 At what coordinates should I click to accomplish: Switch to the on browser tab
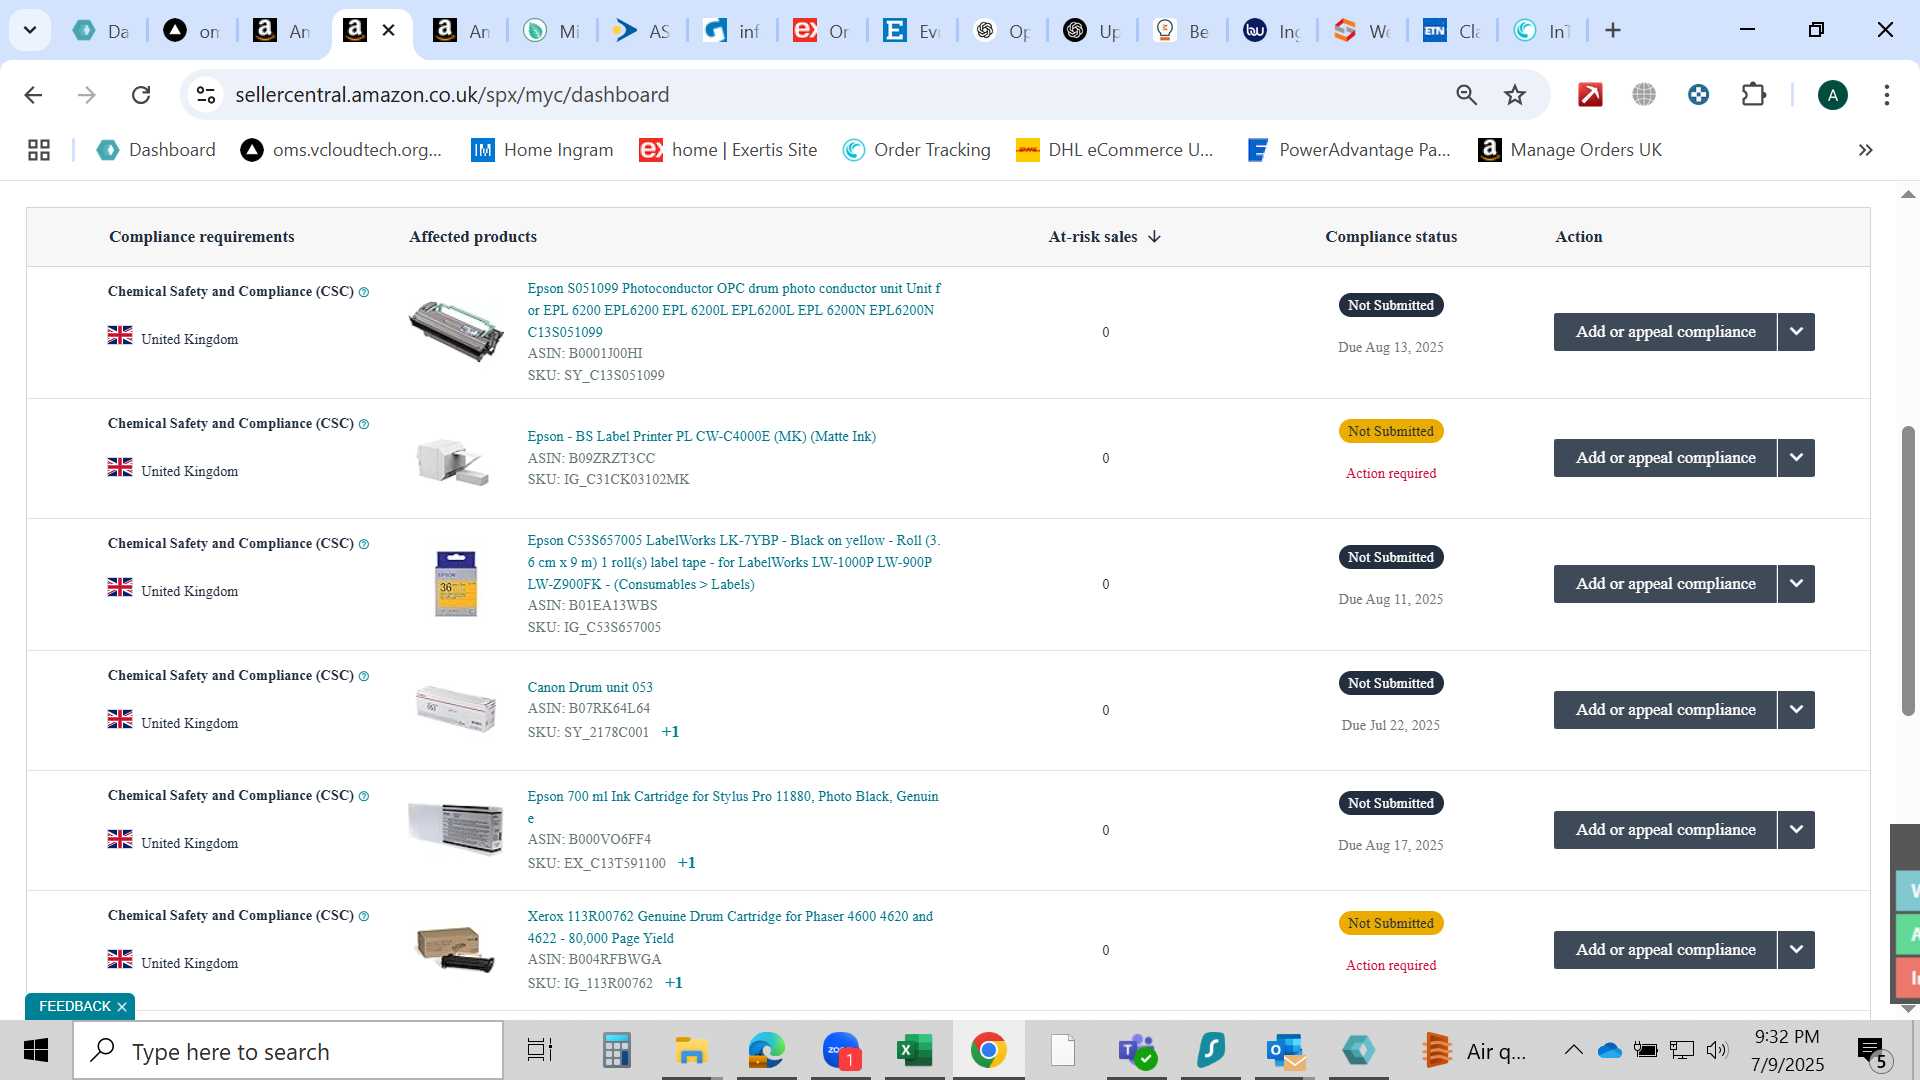pyautogui.click(x=193, y=31)
